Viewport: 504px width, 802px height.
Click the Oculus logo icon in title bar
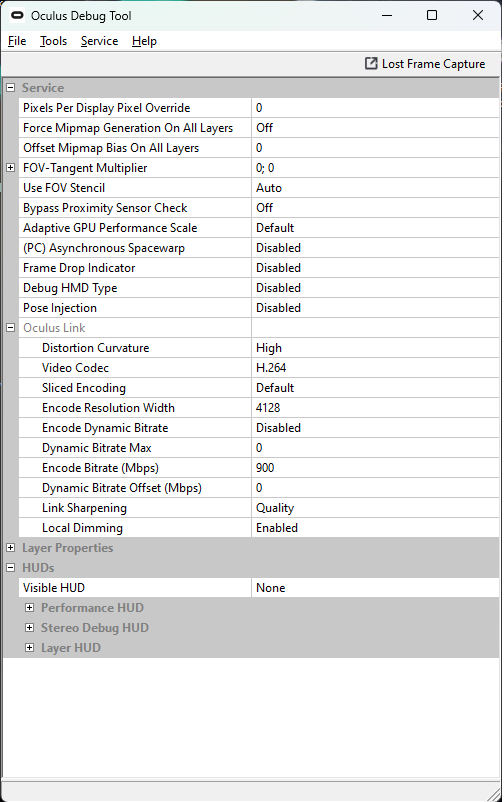click(17, 15)
